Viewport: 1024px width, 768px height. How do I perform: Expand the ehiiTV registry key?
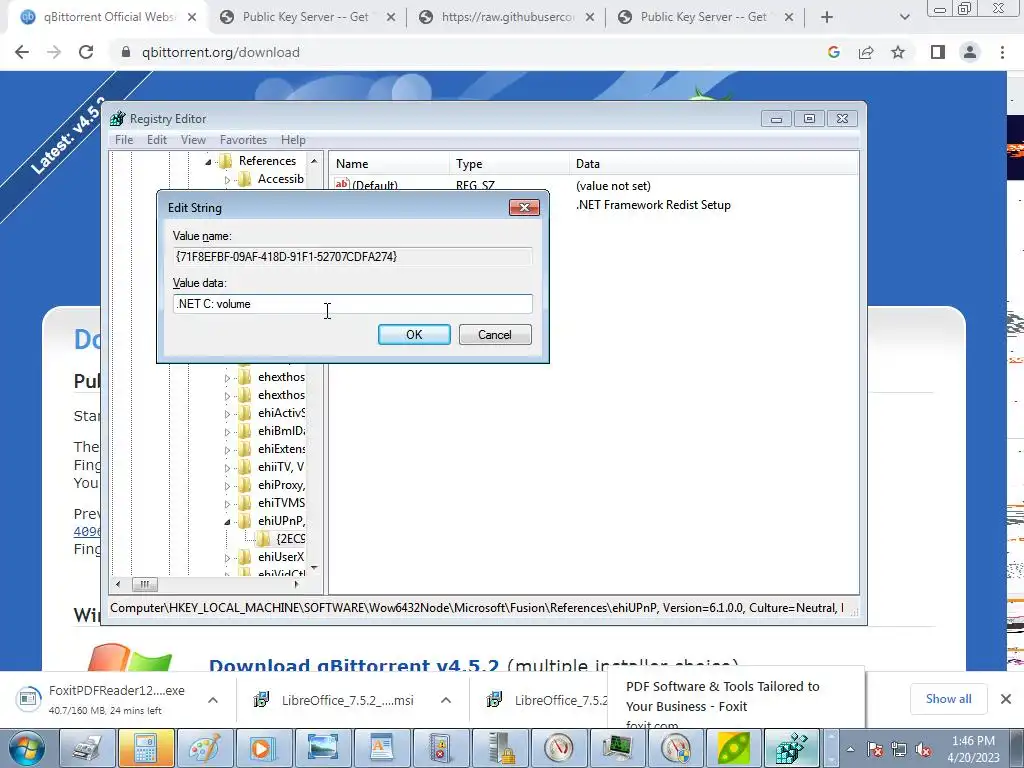pos(227,468)
